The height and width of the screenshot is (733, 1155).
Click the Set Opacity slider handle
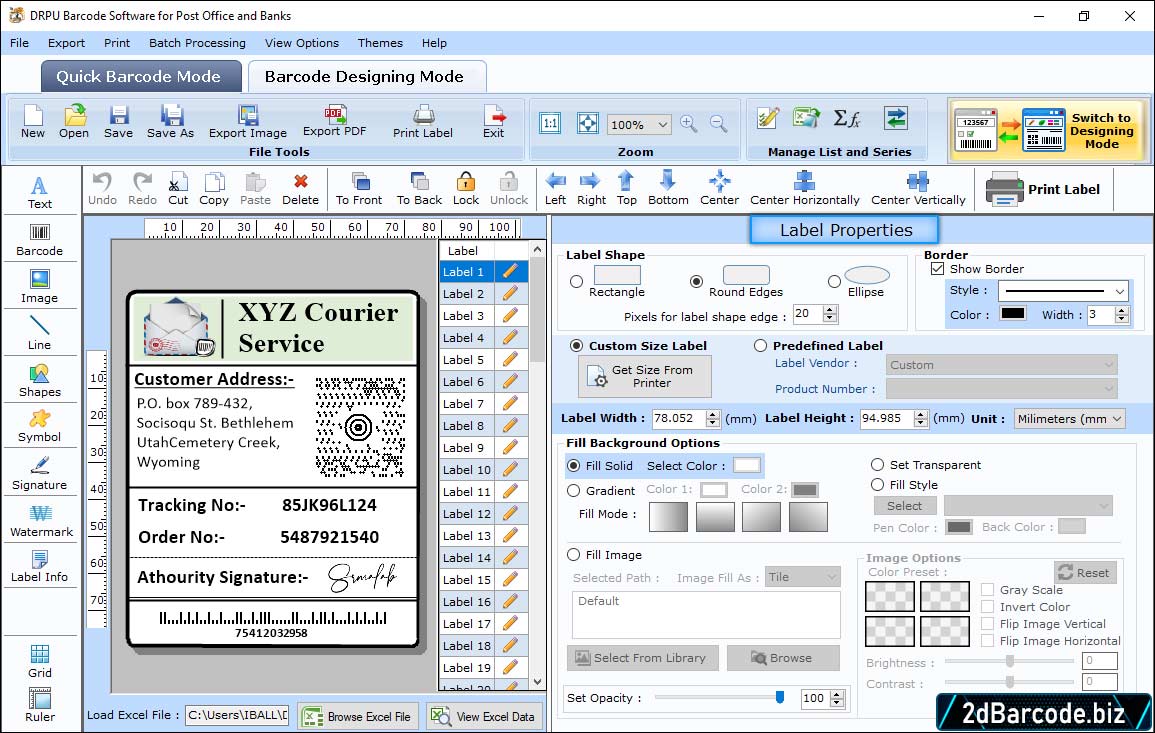(x=779, y=697)
